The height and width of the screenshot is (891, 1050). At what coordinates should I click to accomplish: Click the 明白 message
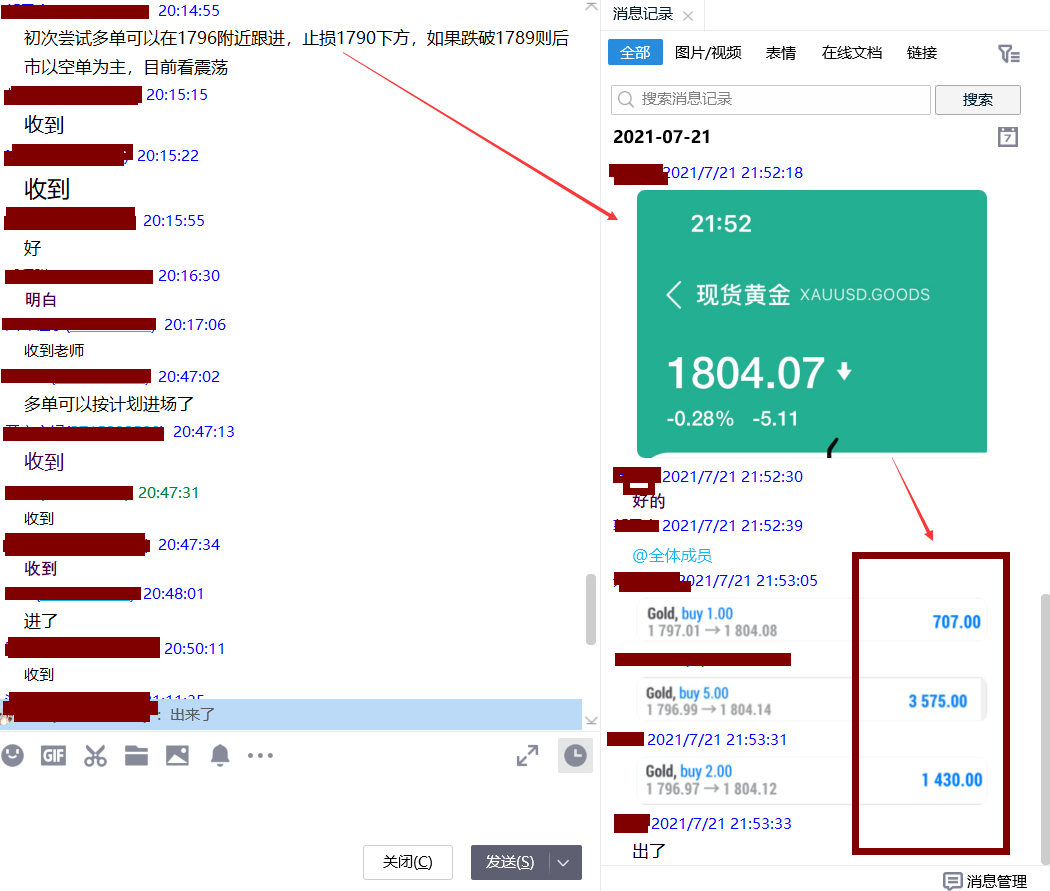tap(41, 300)
